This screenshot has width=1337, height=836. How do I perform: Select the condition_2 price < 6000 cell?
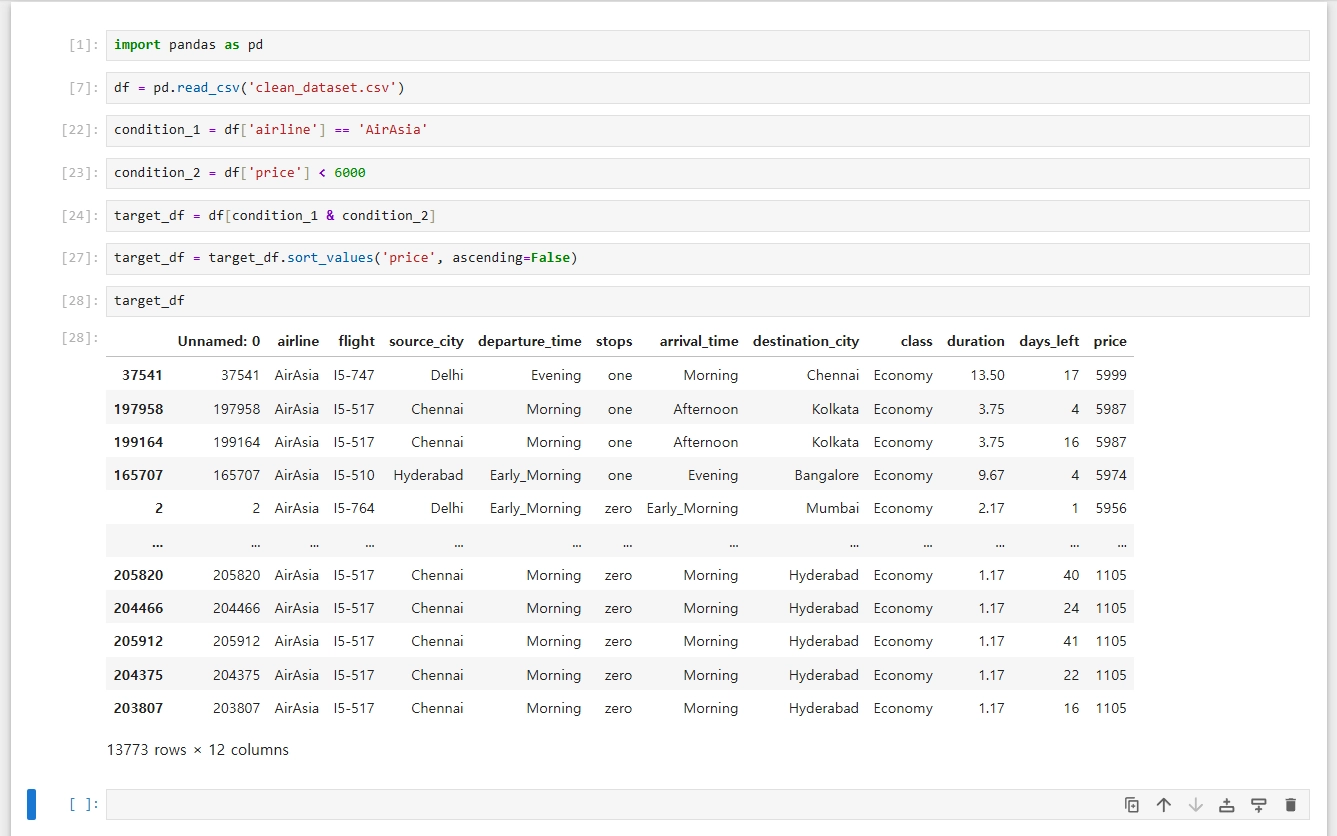point(707,173)
